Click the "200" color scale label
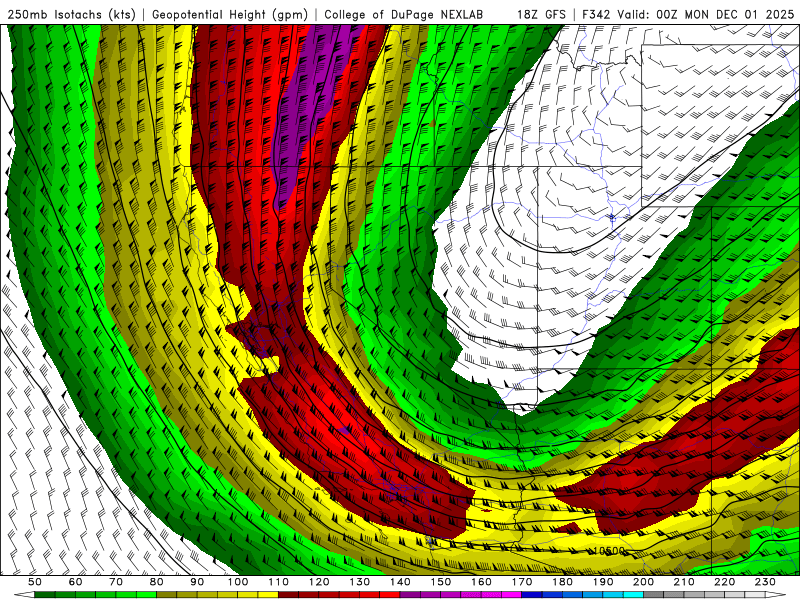The image size is (800, 600). click(643, 582)
